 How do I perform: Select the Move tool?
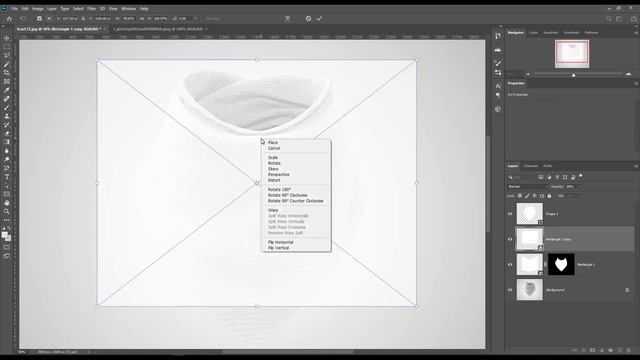tap(7, 38)
